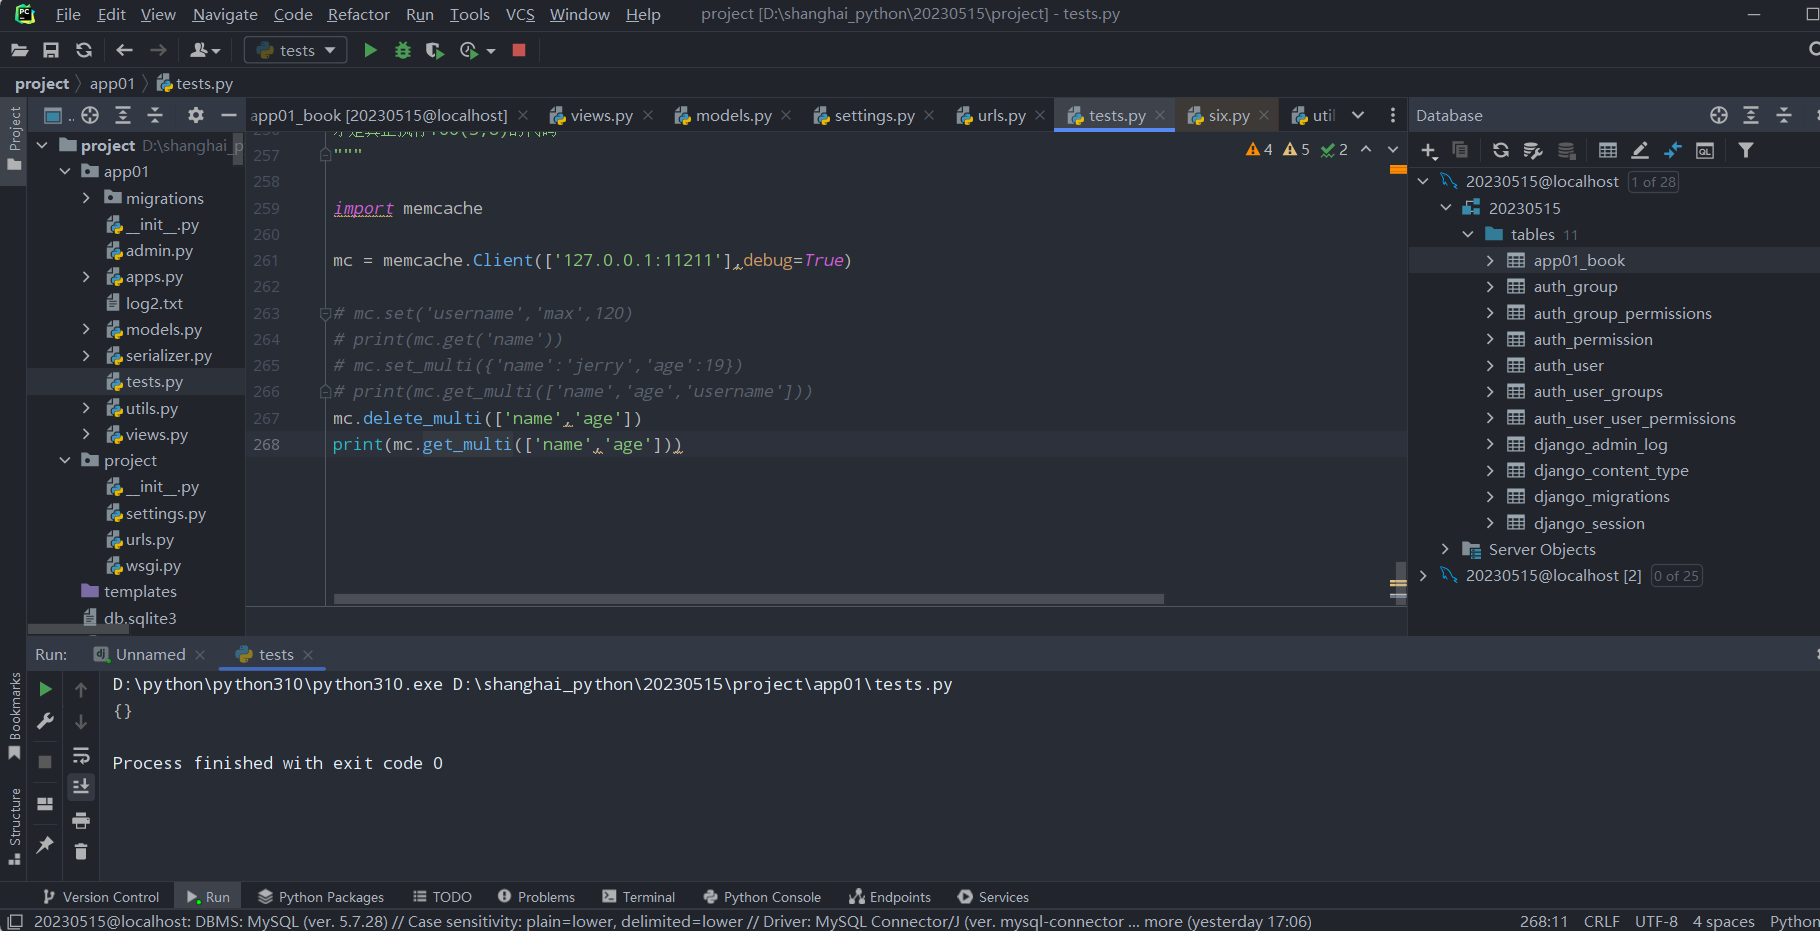Open the Bookmarks side tool window
This screenshot has height=931, width=1820.
(14, 716)
